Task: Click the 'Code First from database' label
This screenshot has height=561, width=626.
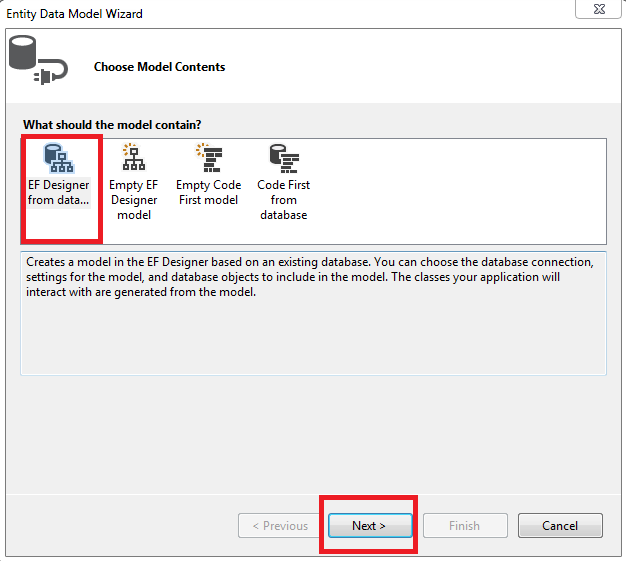Action: tap(284, 200)
